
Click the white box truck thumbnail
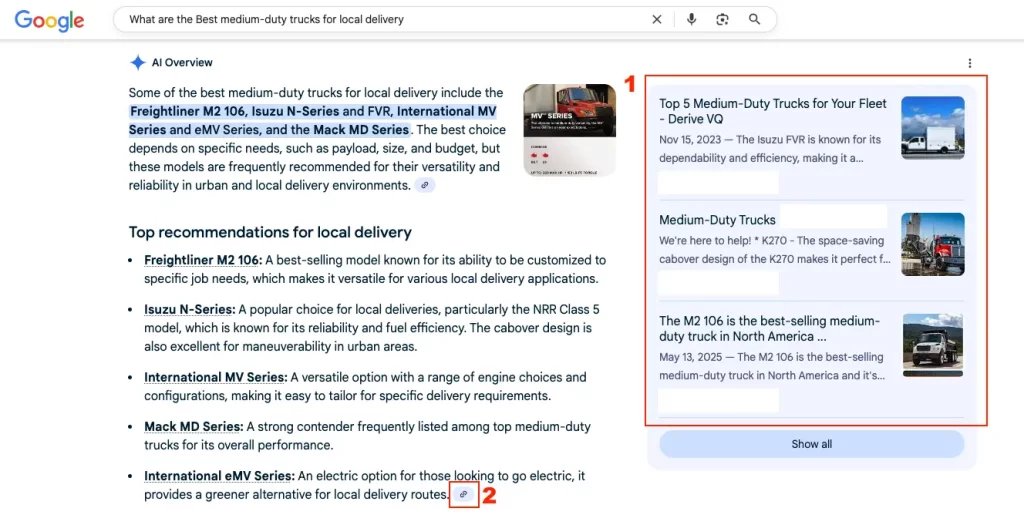(932, 128)
